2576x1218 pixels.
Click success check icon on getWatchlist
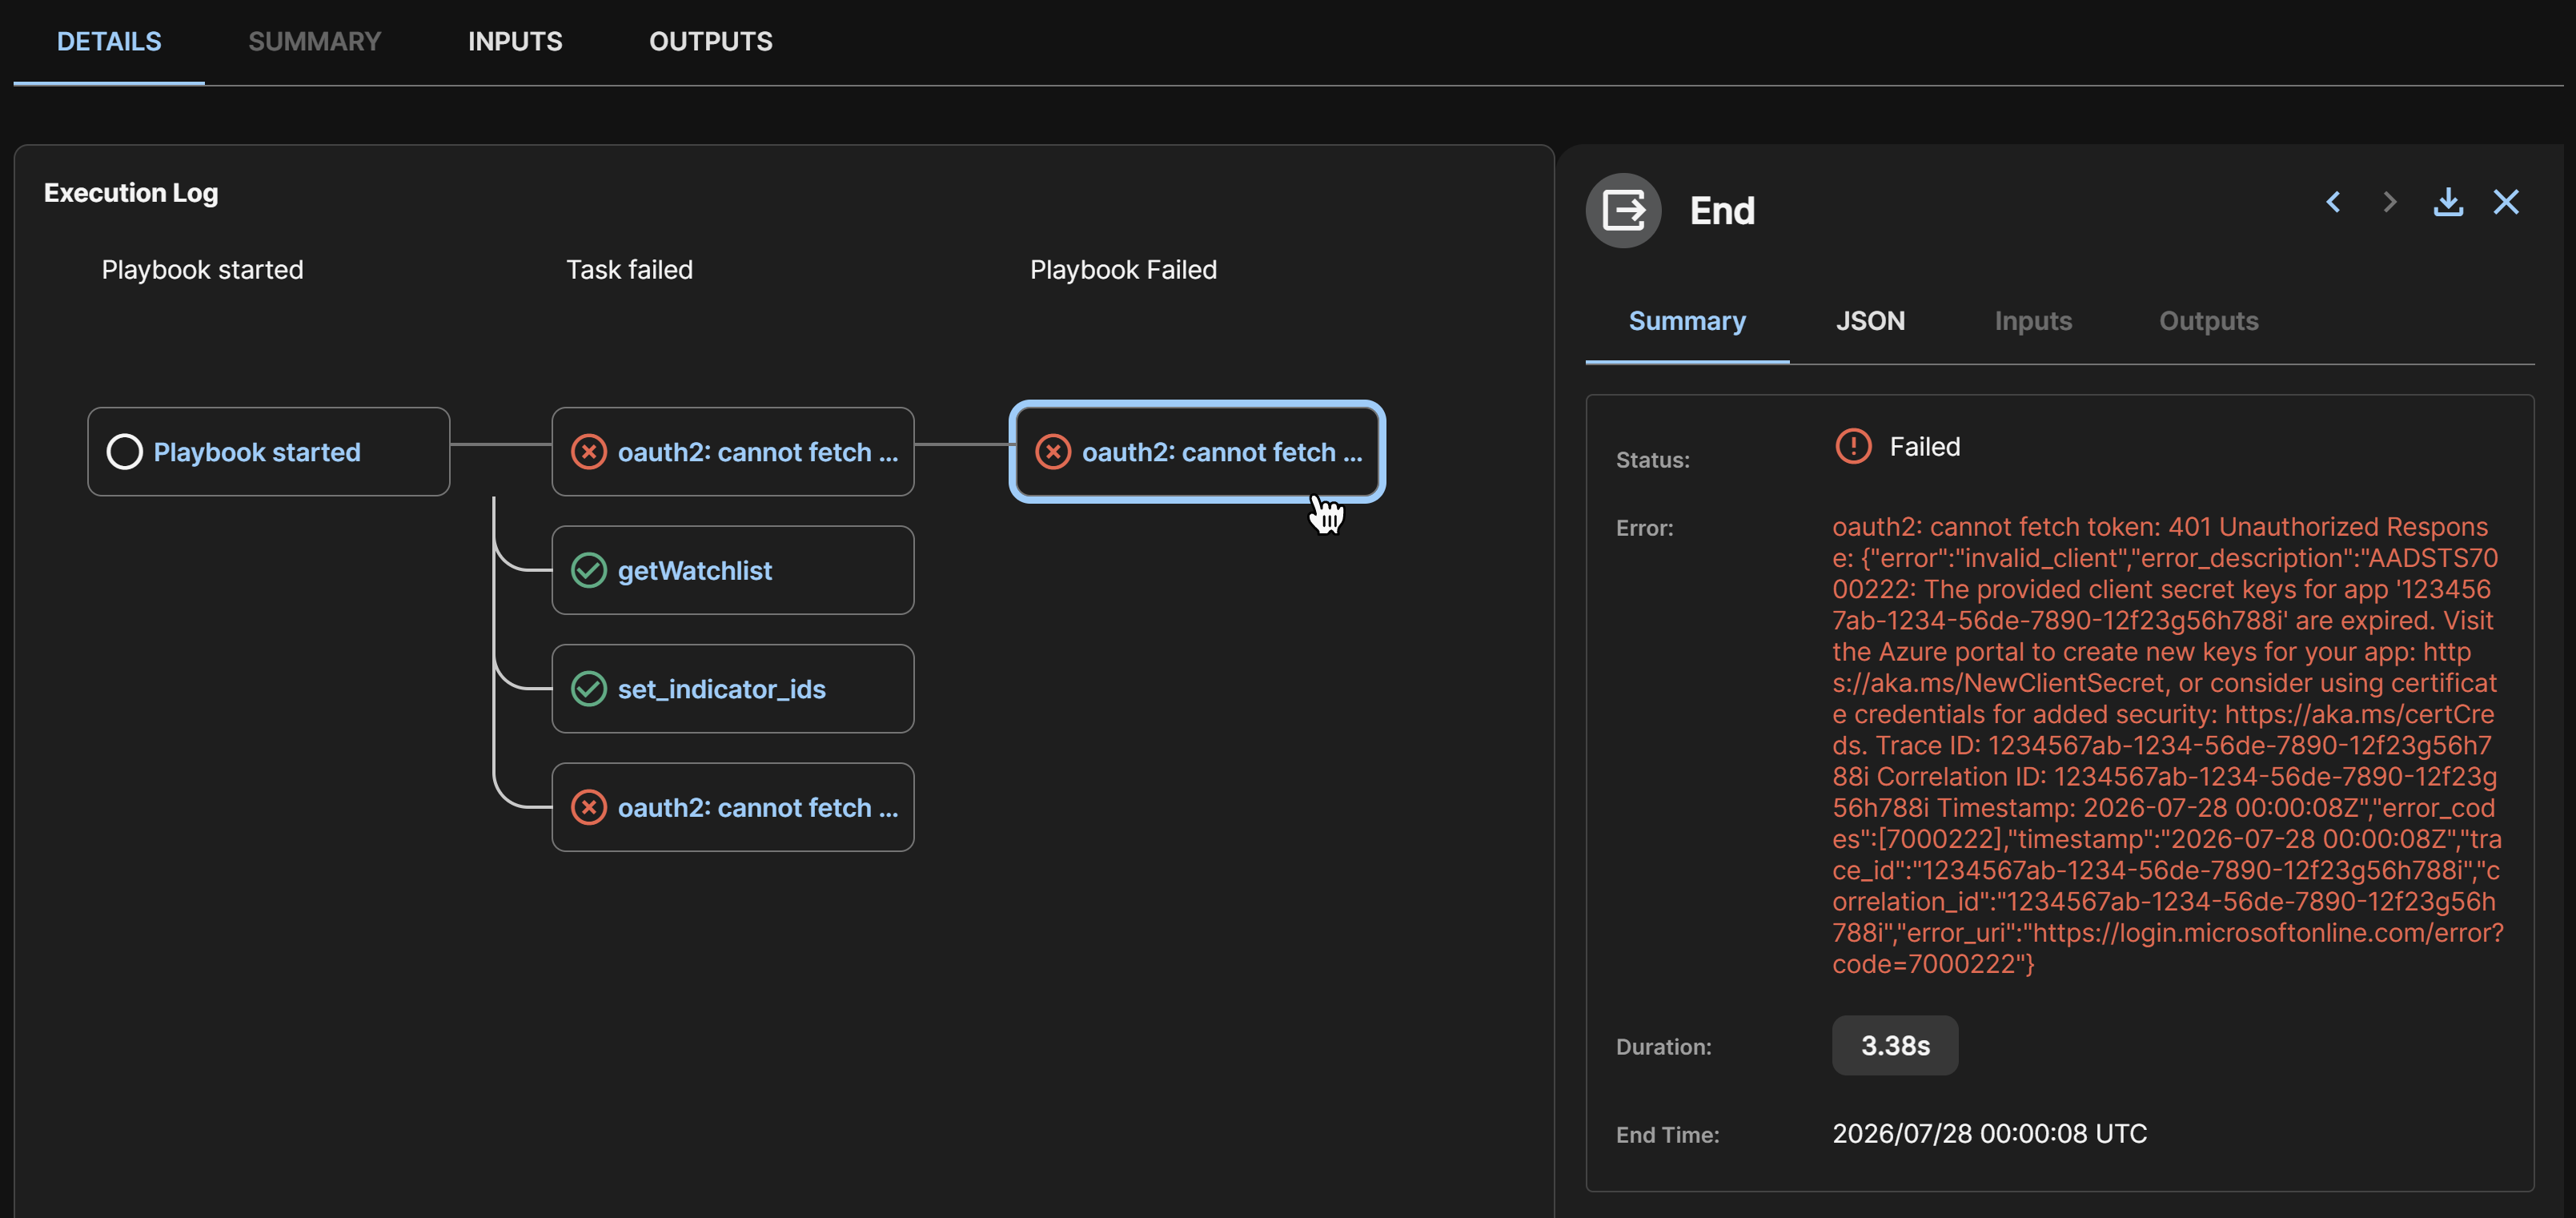tap(588, 570)
